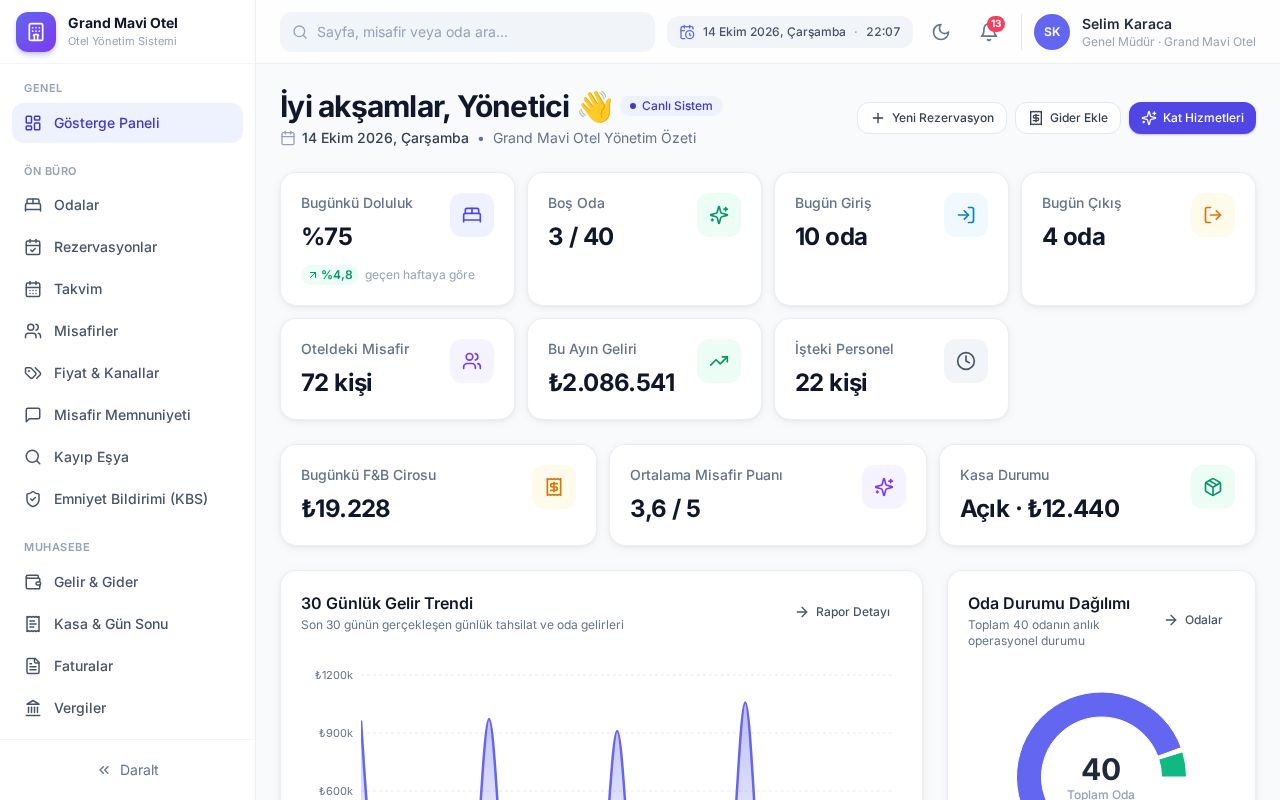Open Misafirler in the sidebar

(x=127, y=331)
